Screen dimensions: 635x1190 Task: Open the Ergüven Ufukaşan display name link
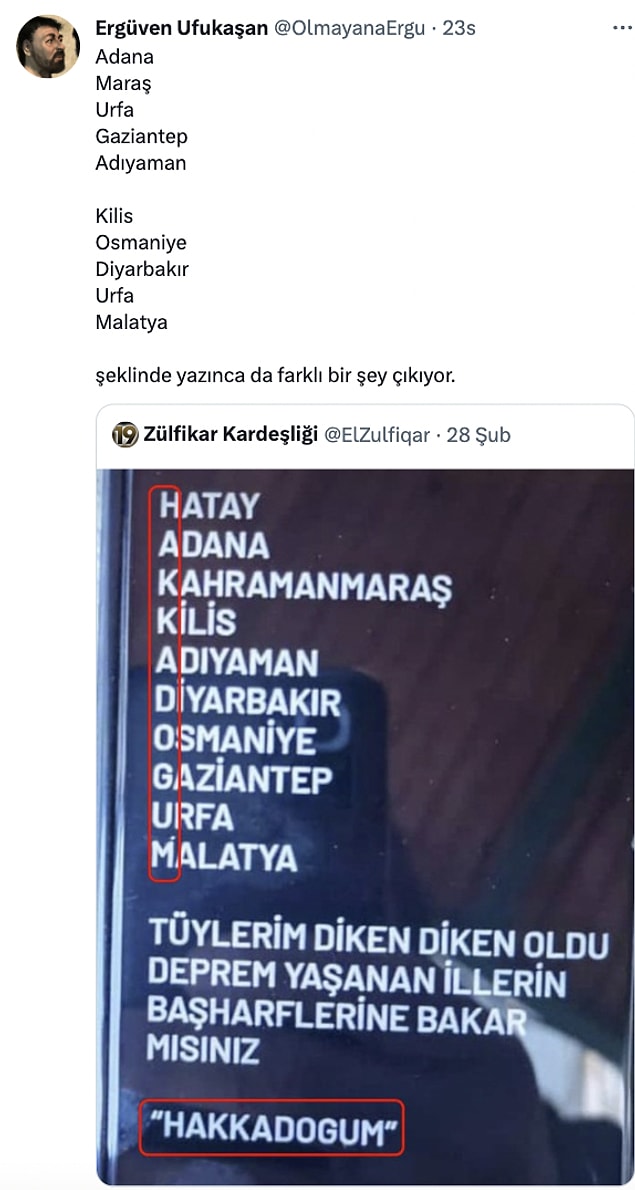pos(181,29)
